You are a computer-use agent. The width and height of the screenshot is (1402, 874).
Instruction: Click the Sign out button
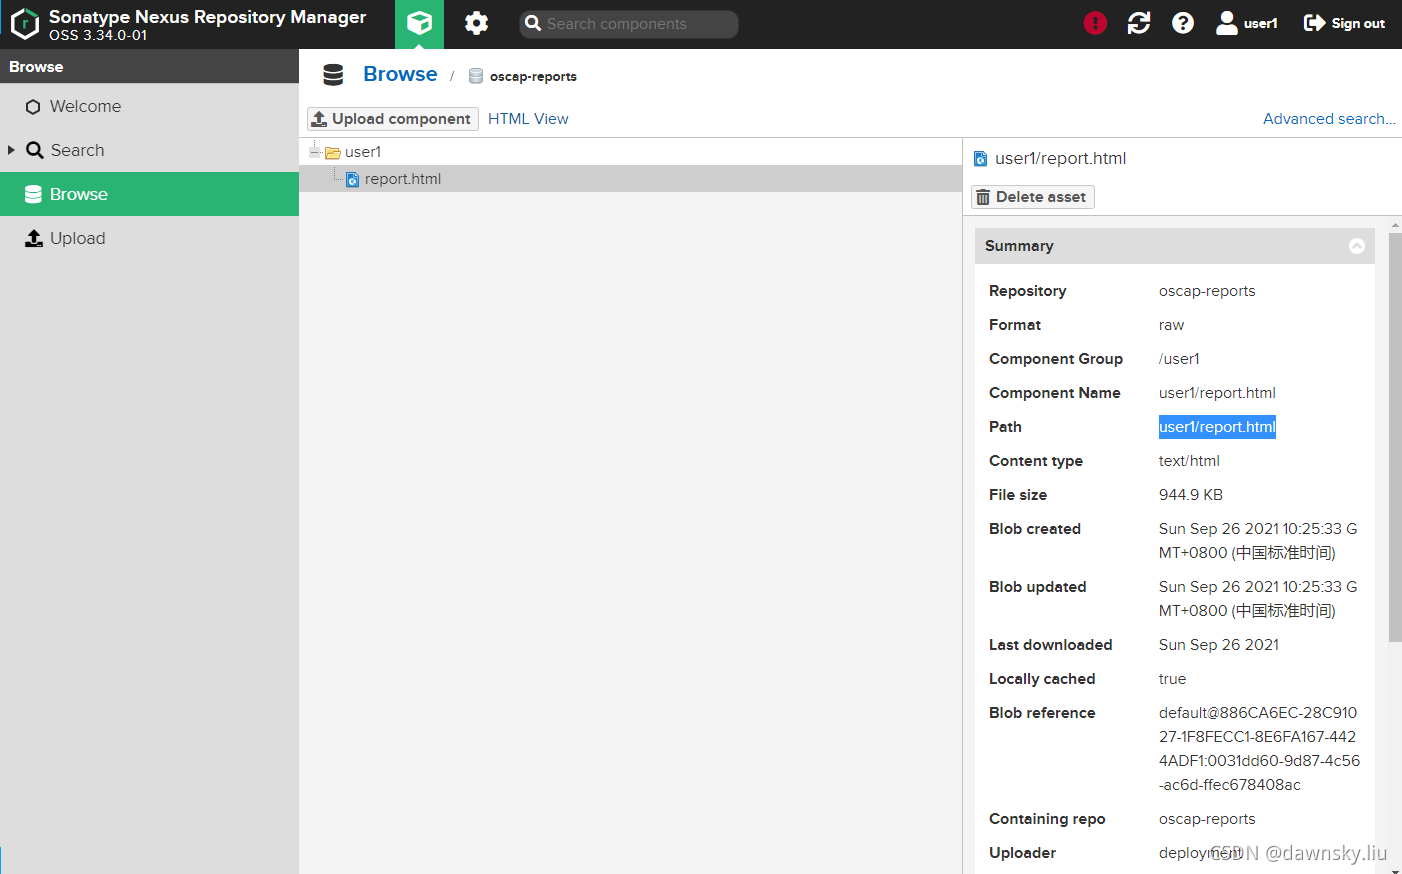1344,23
